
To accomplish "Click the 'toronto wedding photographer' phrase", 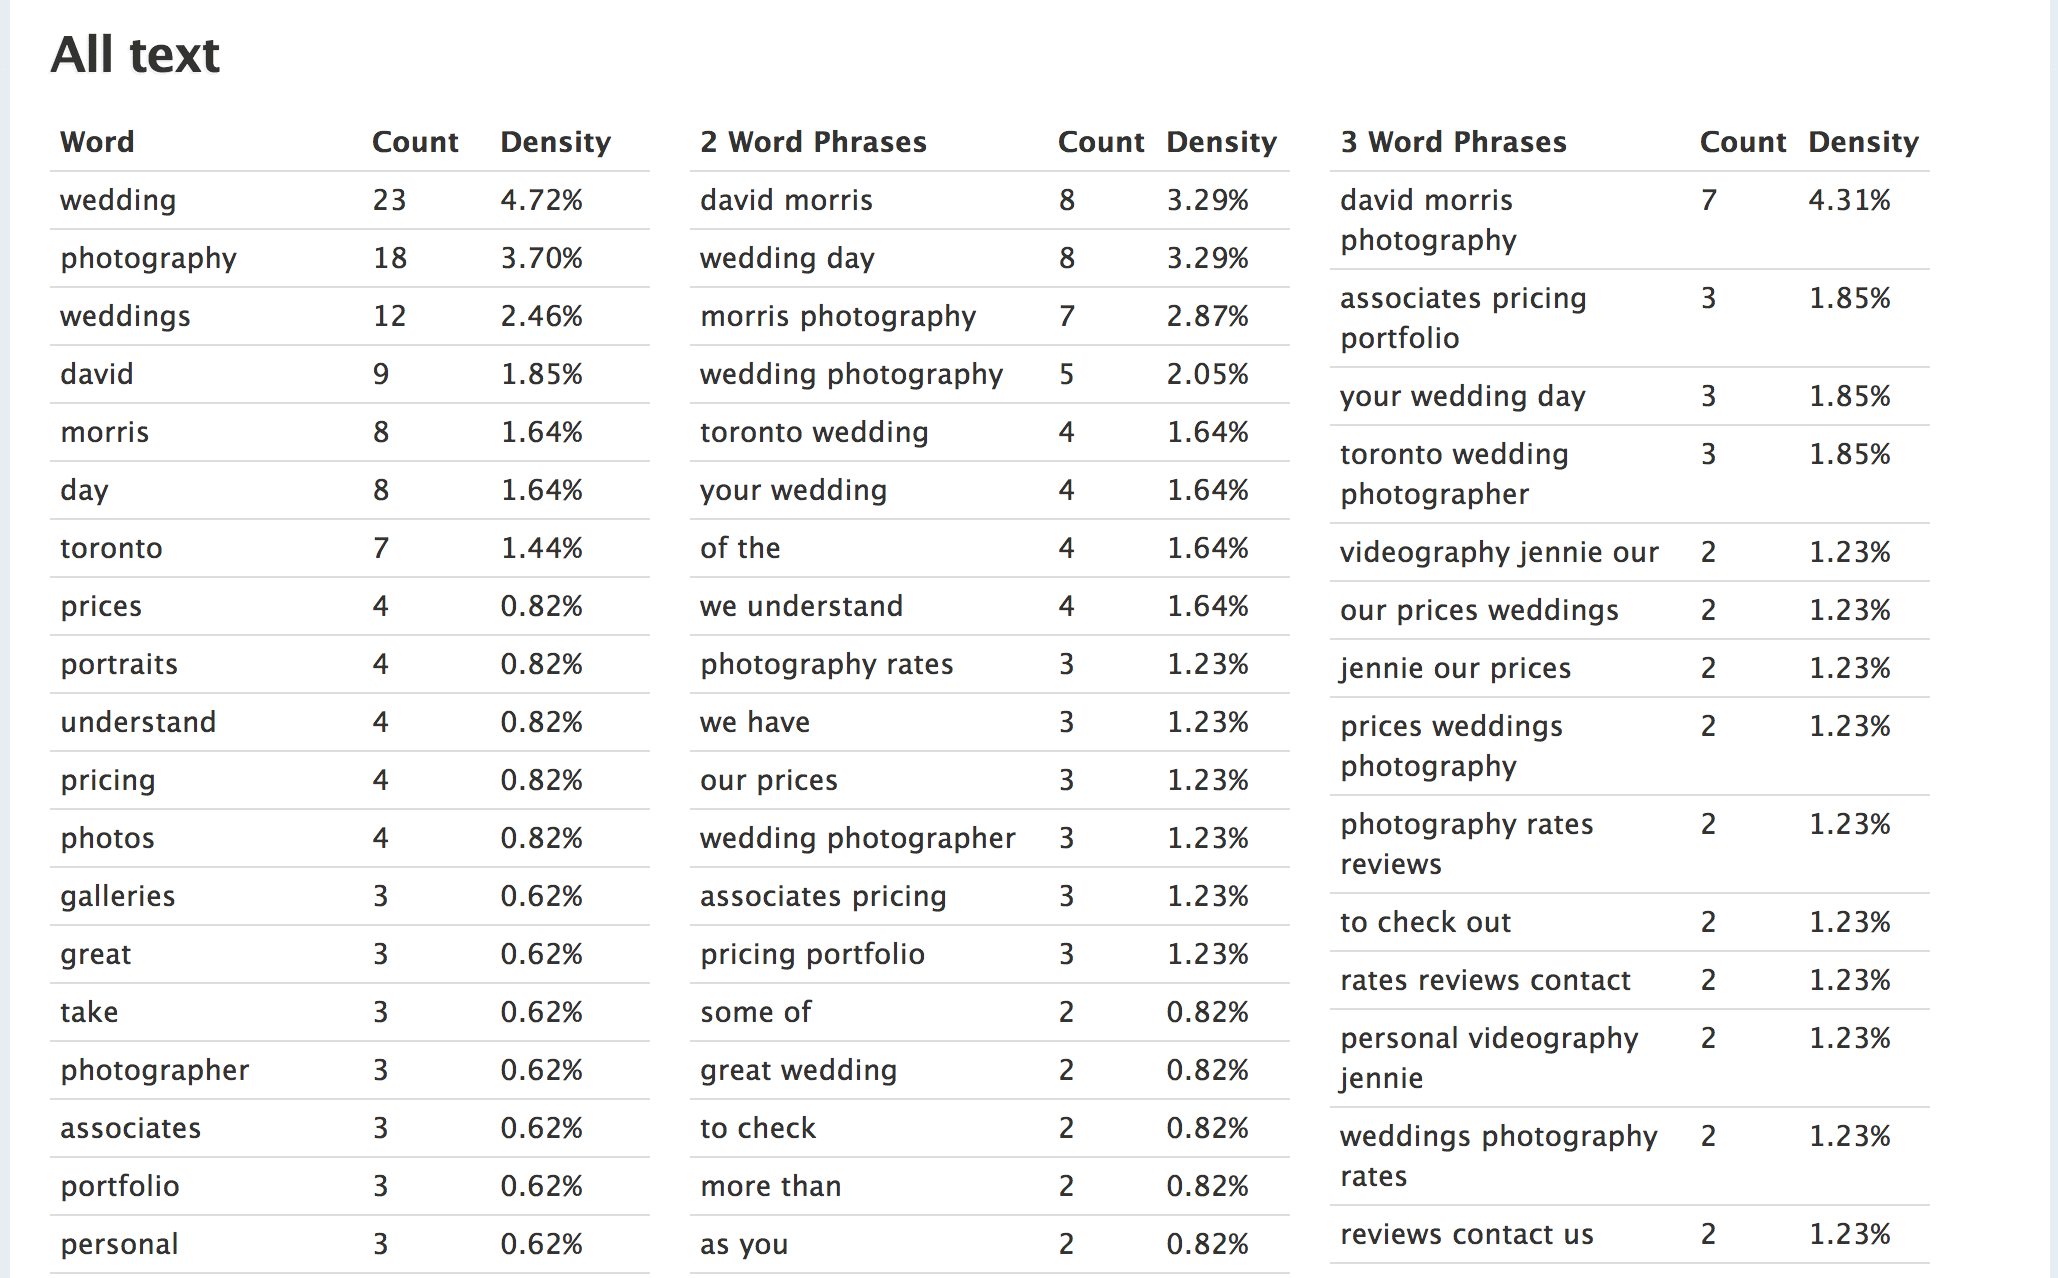I will [x=1454, y=474].
